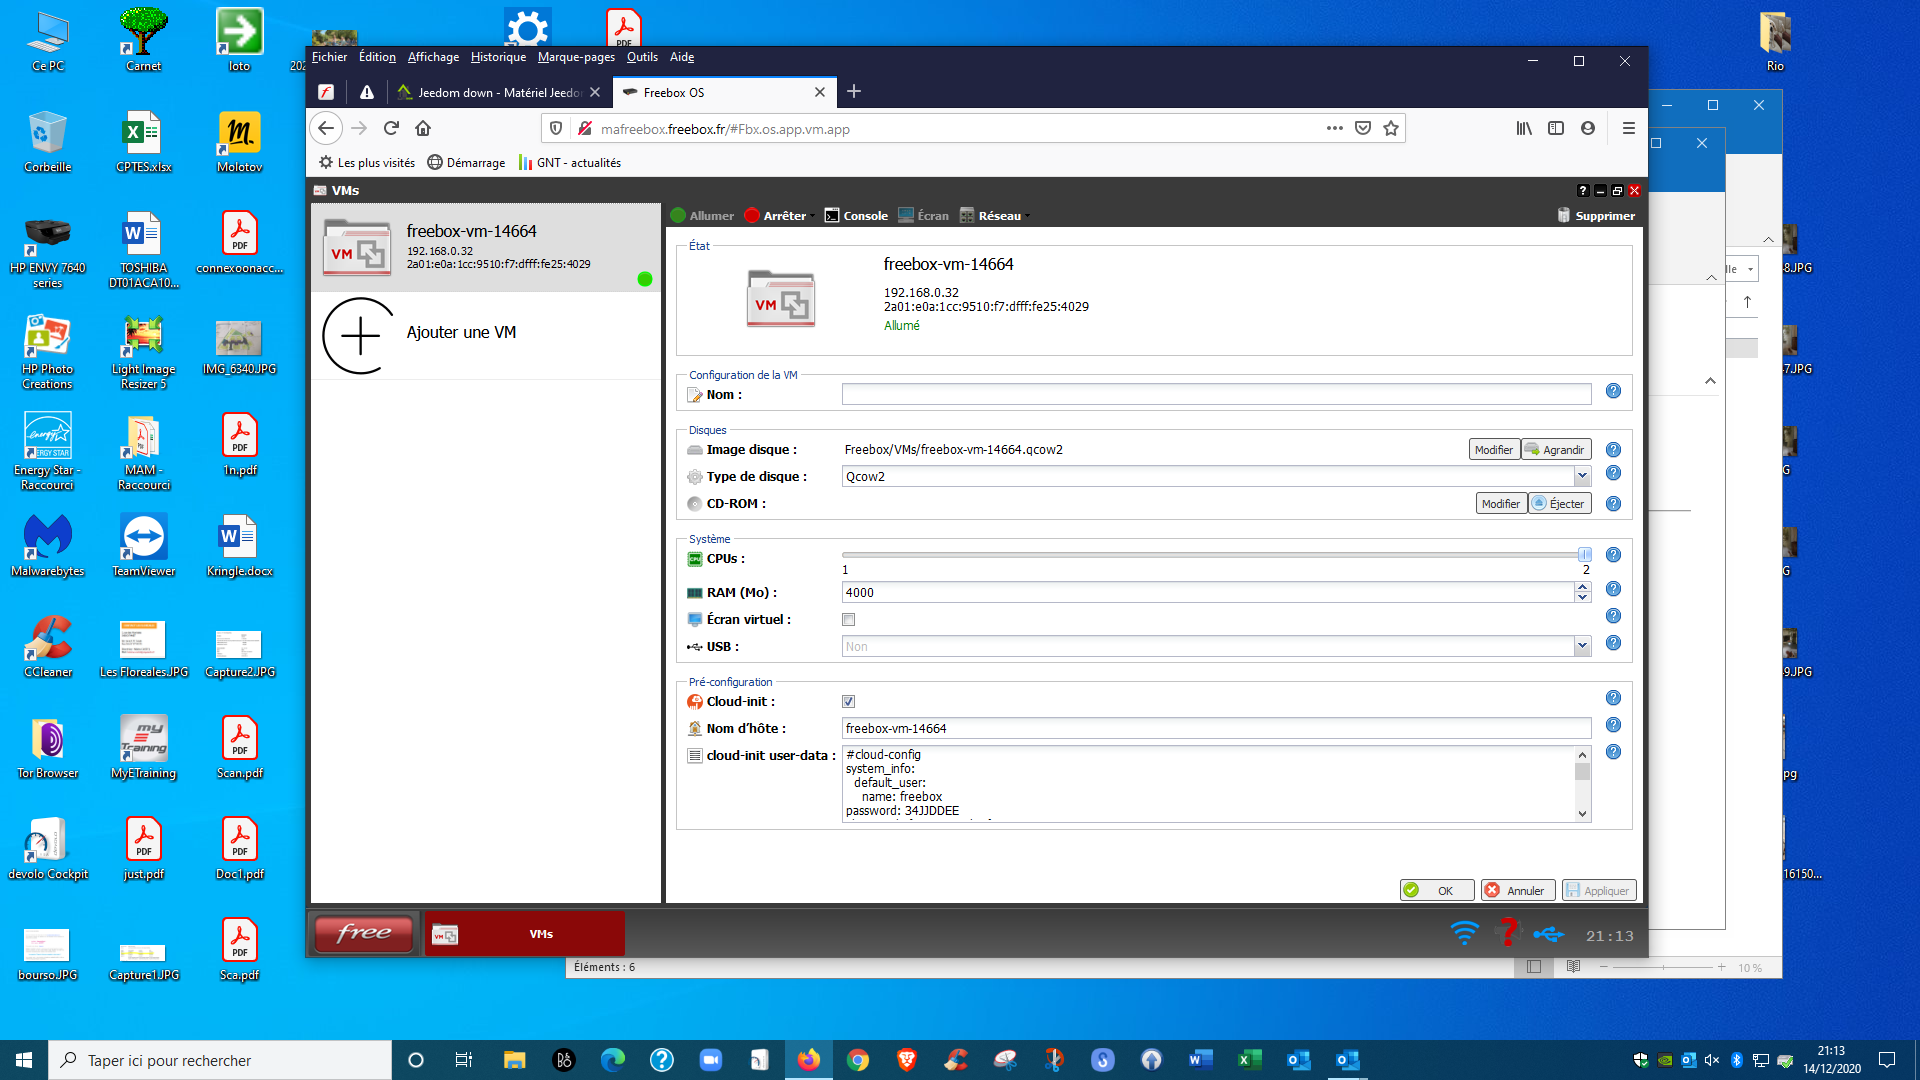Click the red Arrêter stop icon
Image resolution: width=1920 pixels, height=1080 pixels.
tap(752, 215)
